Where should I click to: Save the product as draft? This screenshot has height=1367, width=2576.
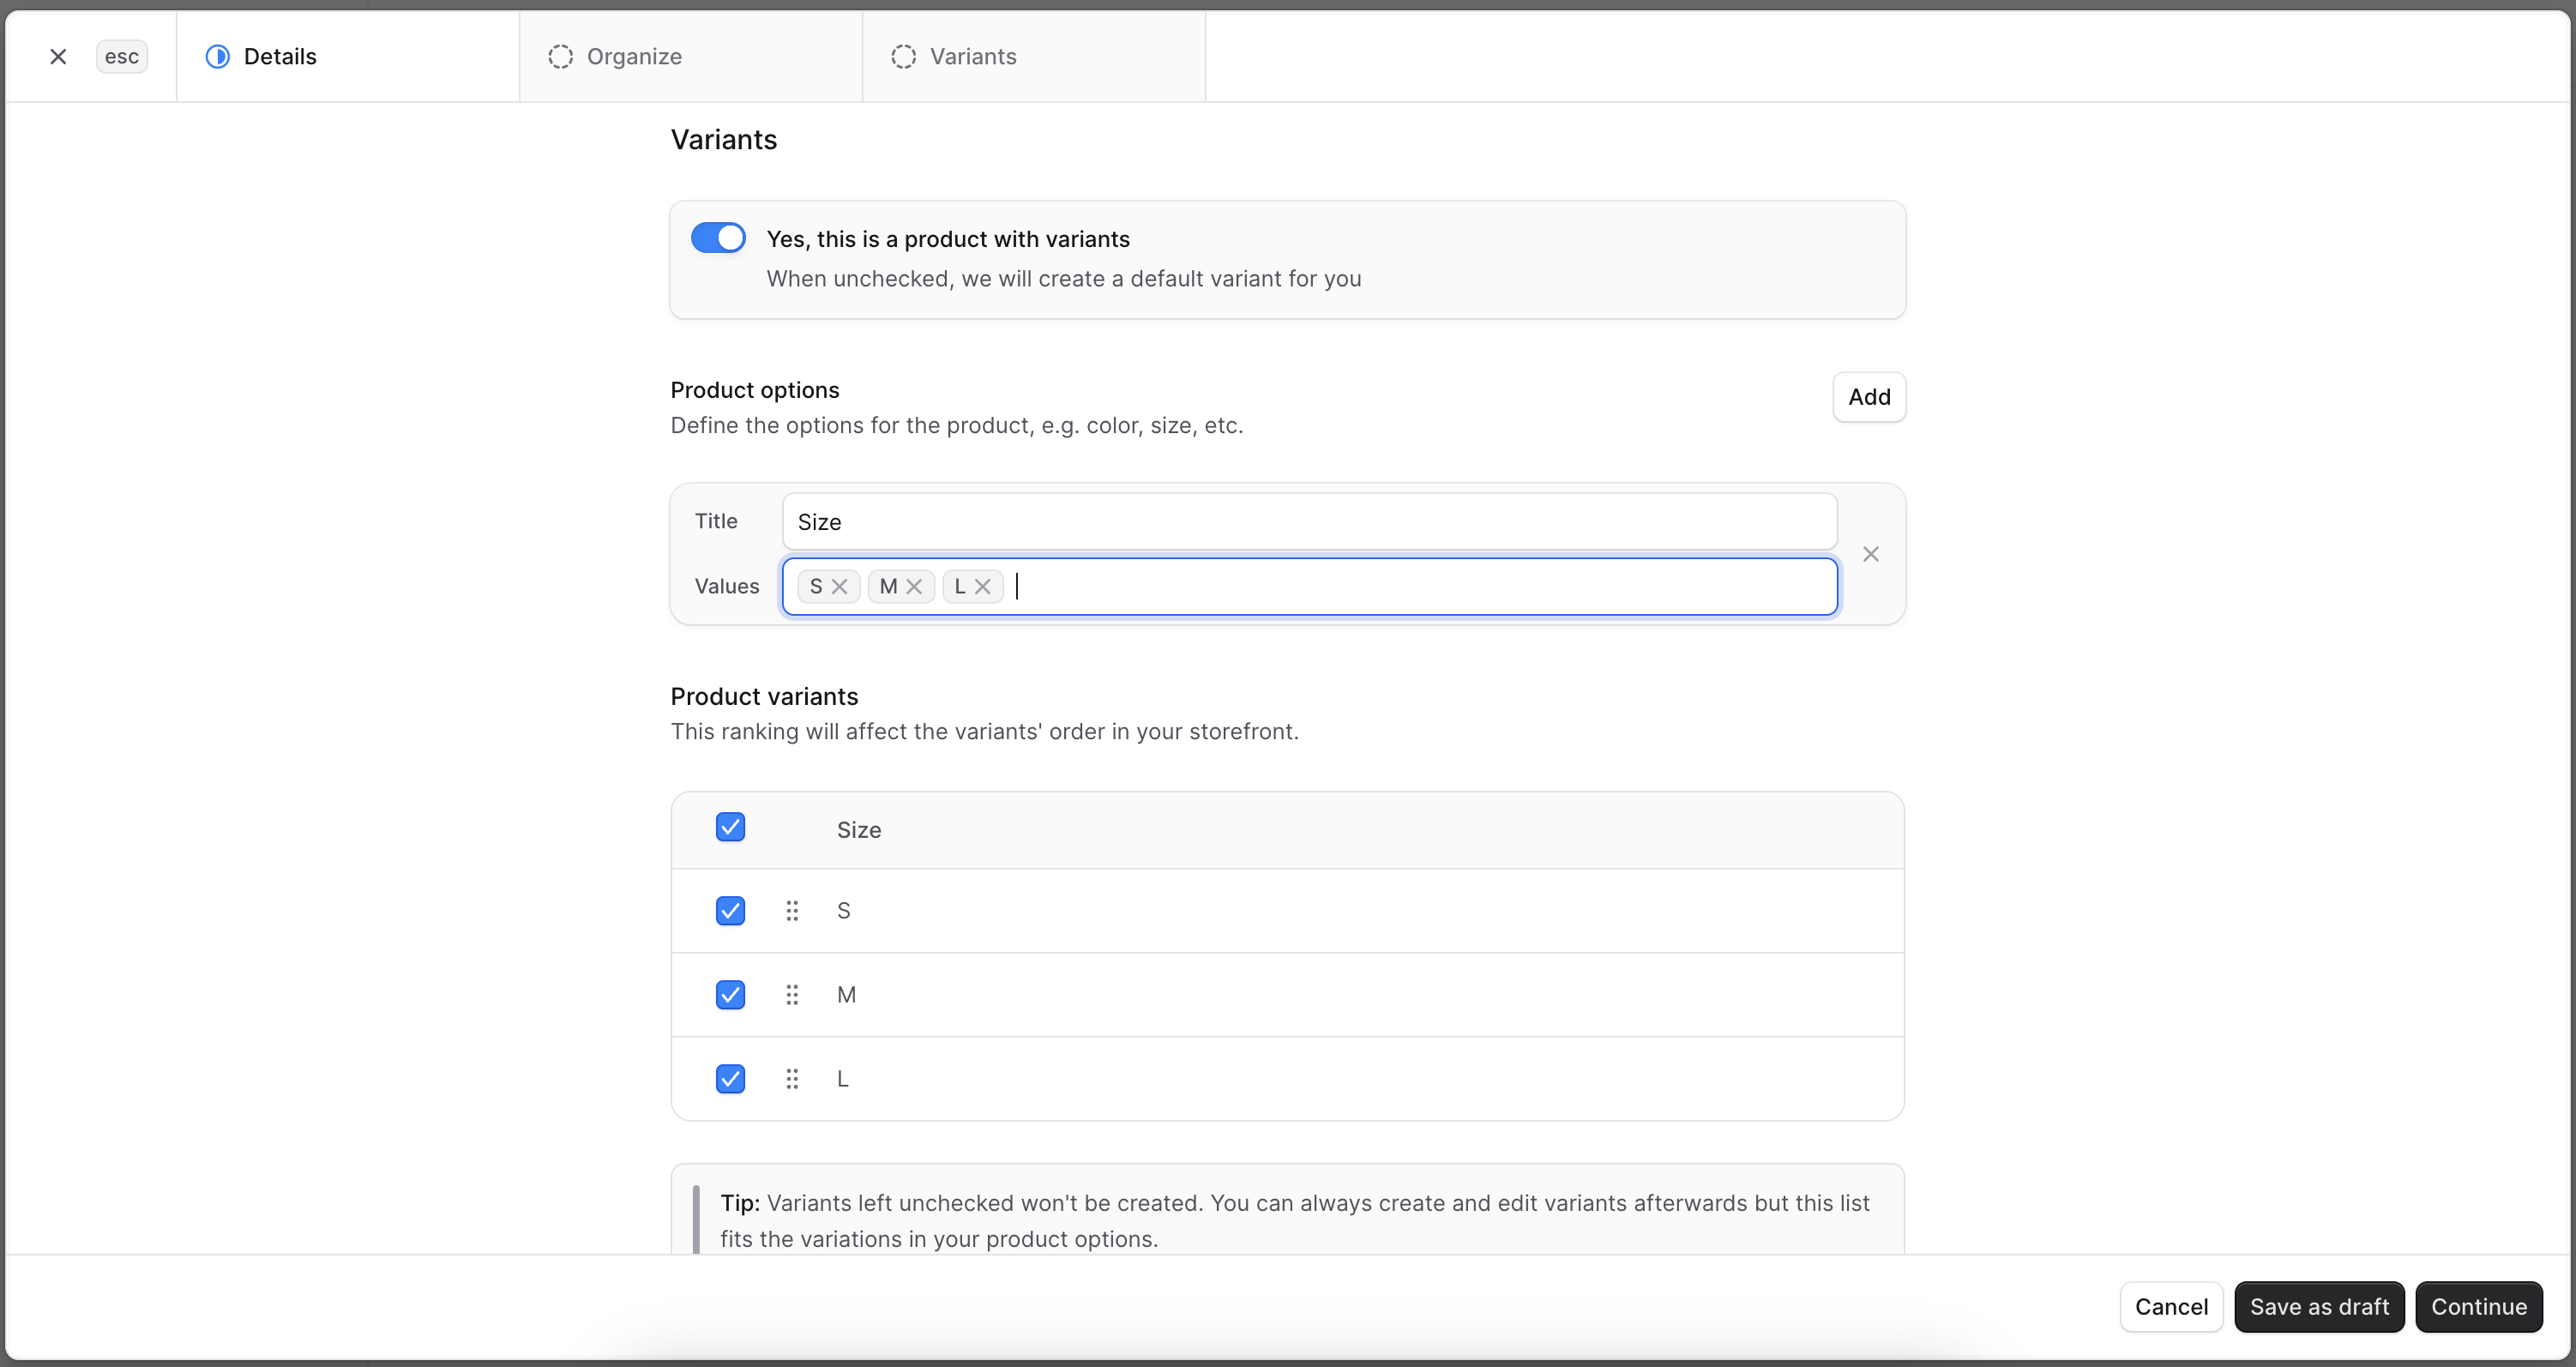pos(2319,1306)
